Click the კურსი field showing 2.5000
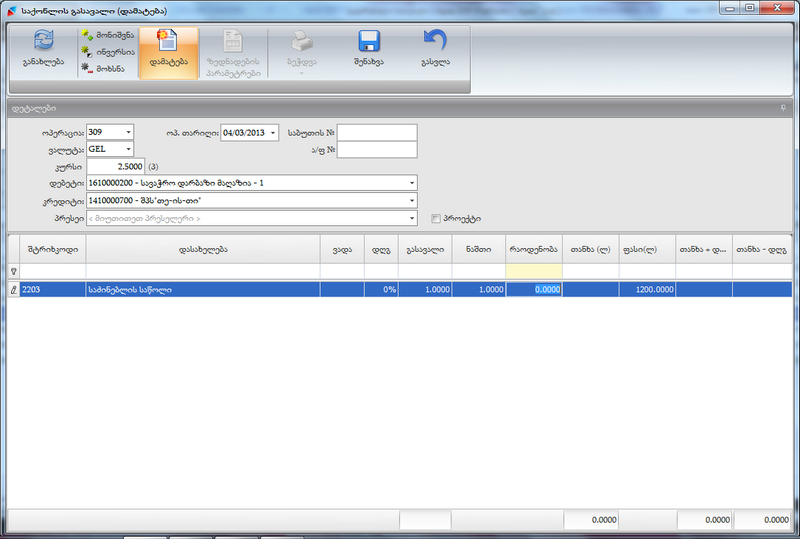 [116, 166]
